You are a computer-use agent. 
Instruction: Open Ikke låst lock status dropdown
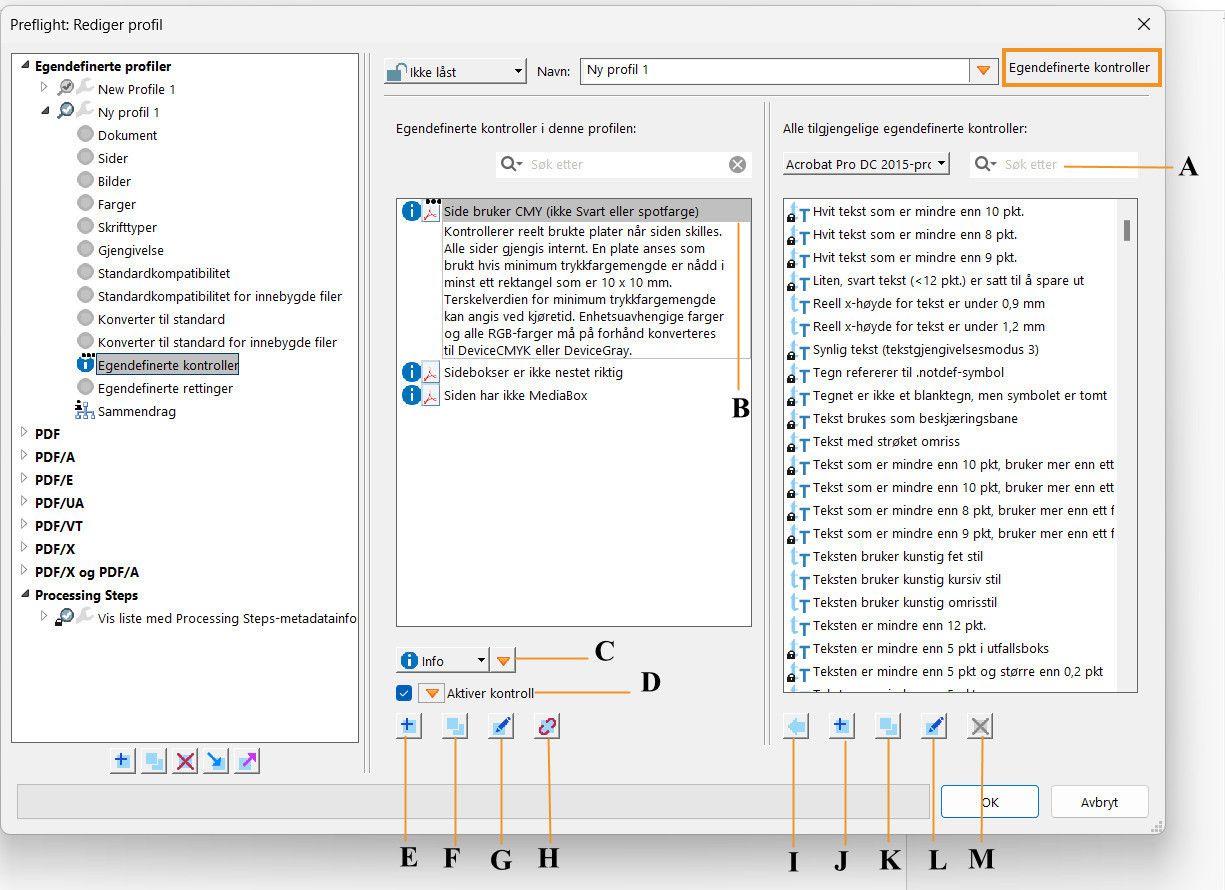click(x=455, y=71)
